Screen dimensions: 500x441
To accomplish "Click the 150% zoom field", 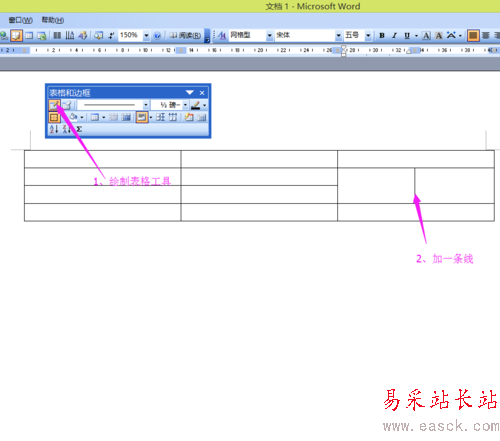I will 131,35.
